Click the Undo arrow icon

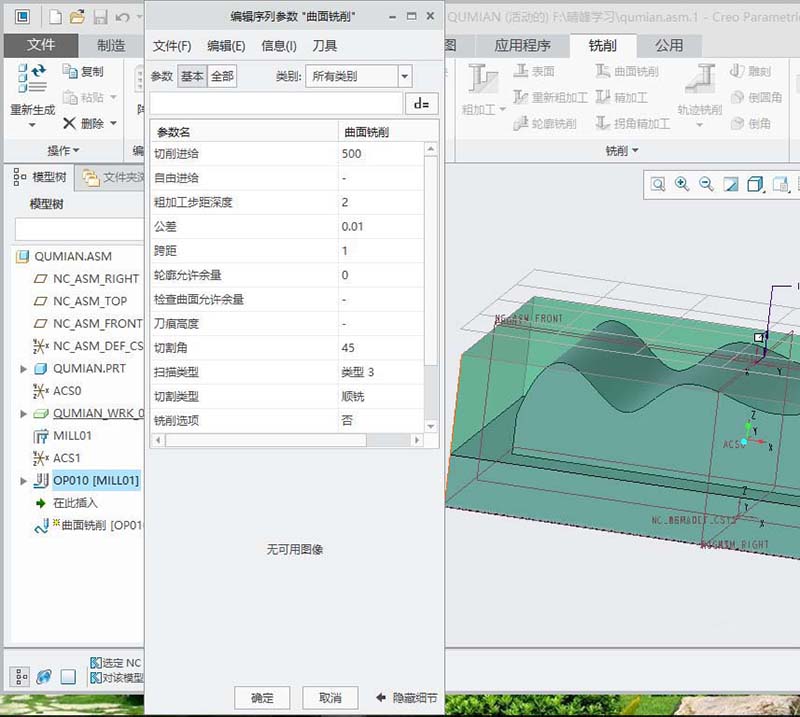pyautogui.click(x=122, y=18)
